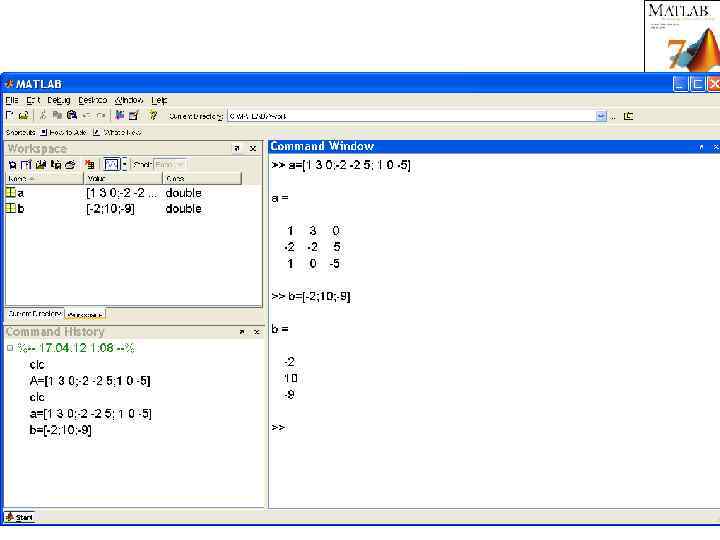The height and width of the screenshot is (540, 720).
Task: Delete variable icon in Workspace toolbar
Action: tap(90, 164)
